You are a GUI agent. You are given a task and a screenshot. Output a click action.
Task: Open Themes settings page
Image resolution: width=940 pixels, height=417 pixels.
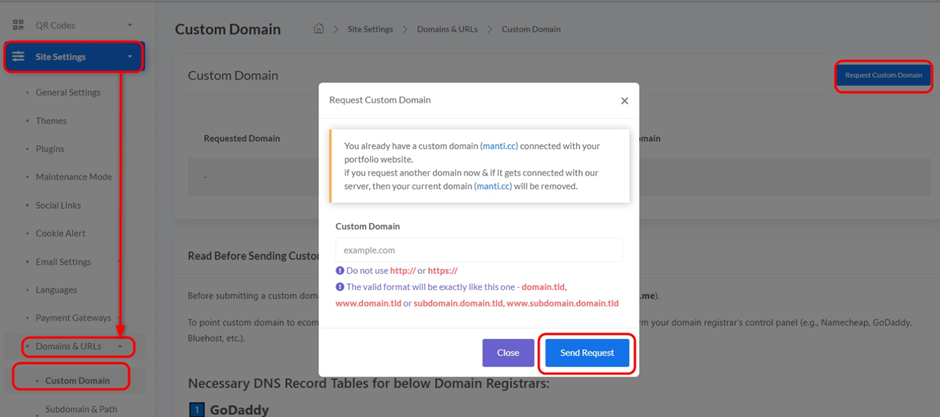coord(51,121)
